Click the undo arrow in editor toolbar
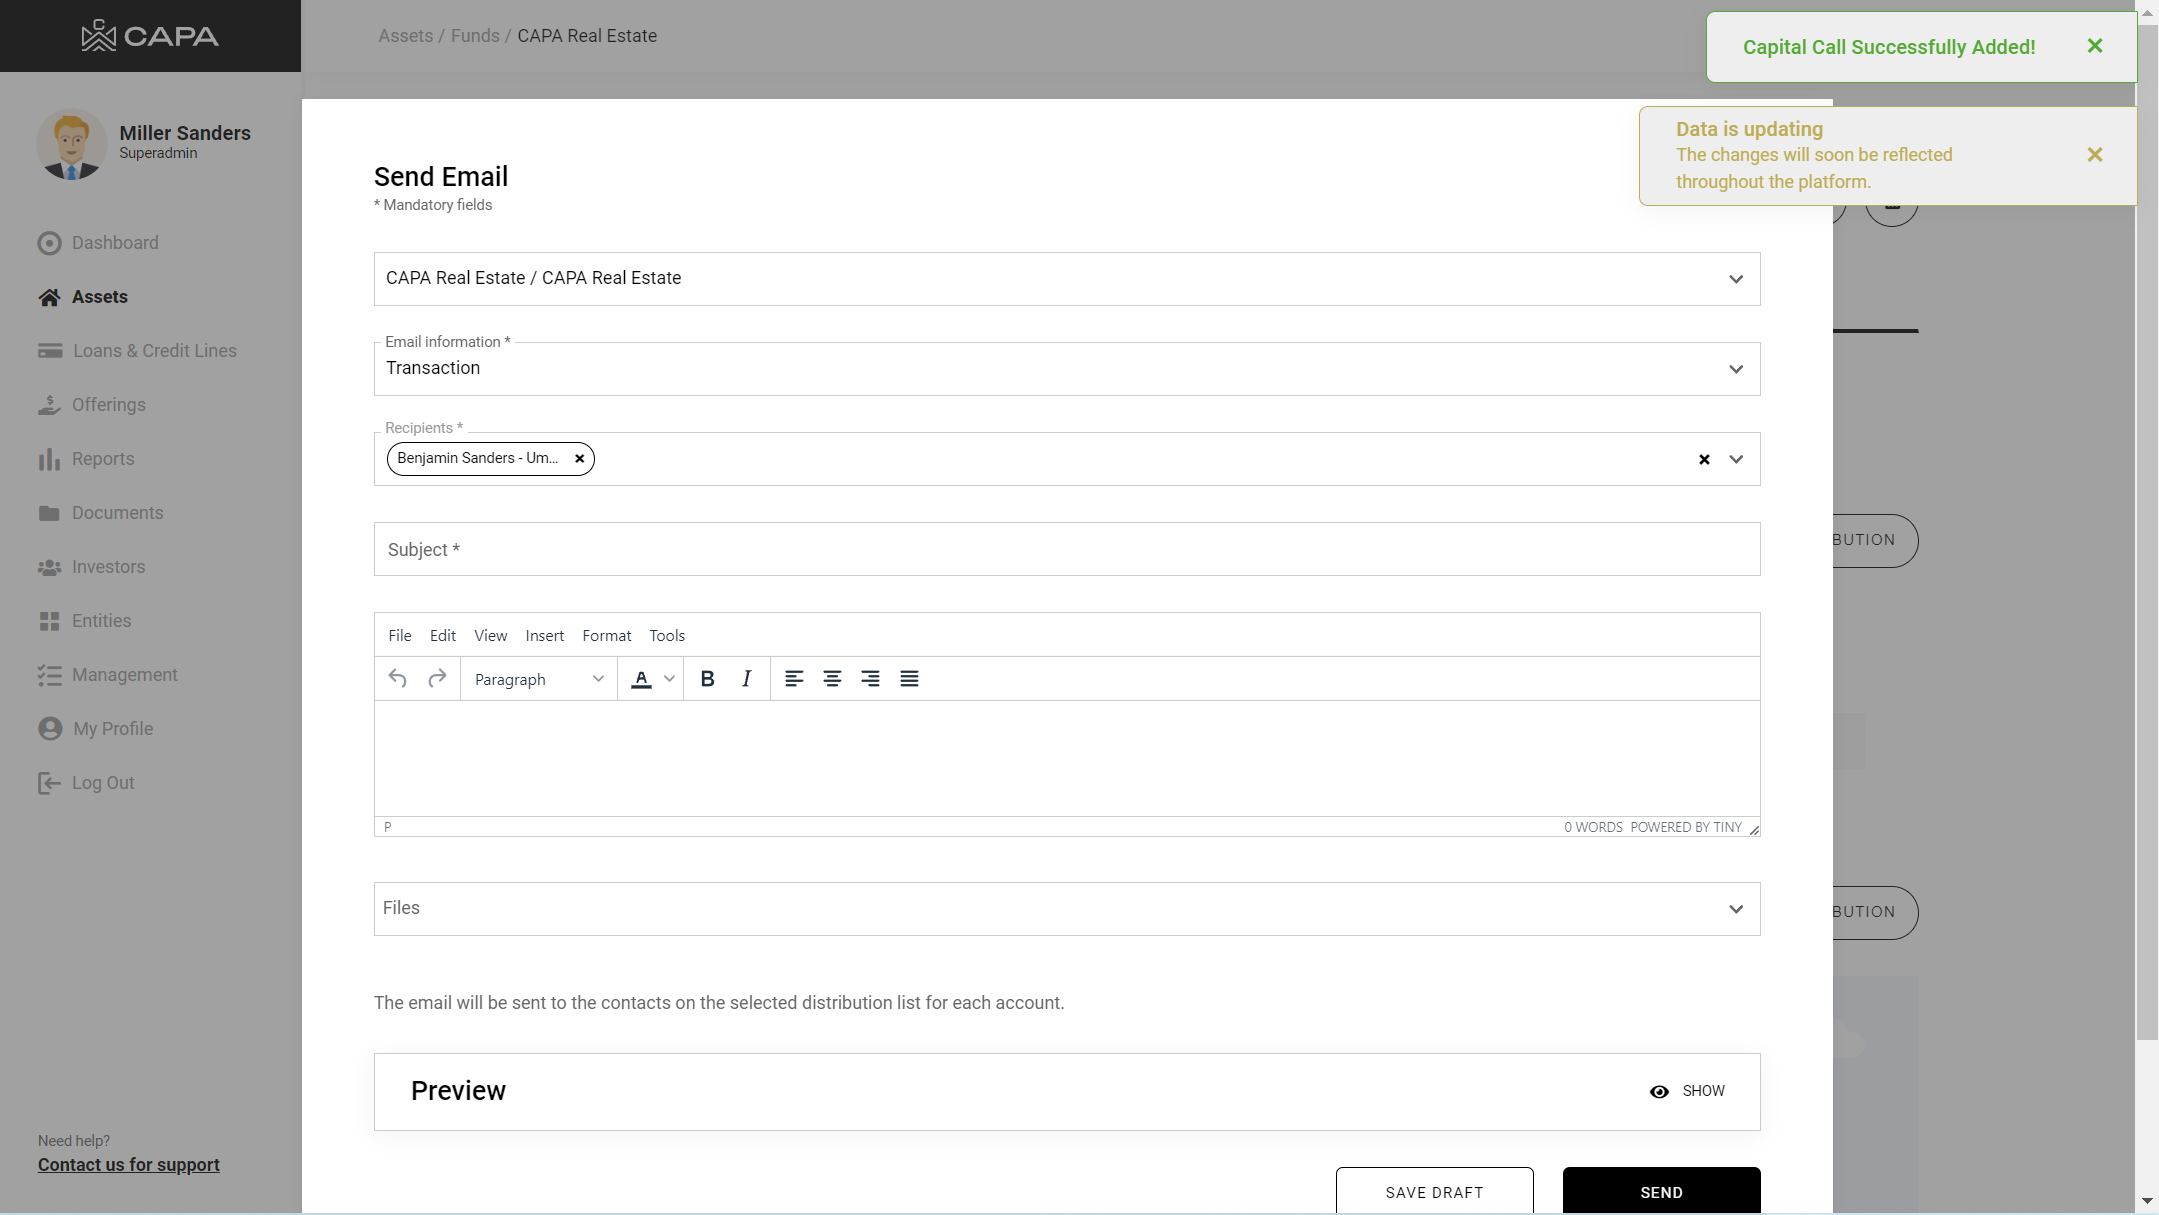This screenshot has width=2159, height=1215. (397, 679)
